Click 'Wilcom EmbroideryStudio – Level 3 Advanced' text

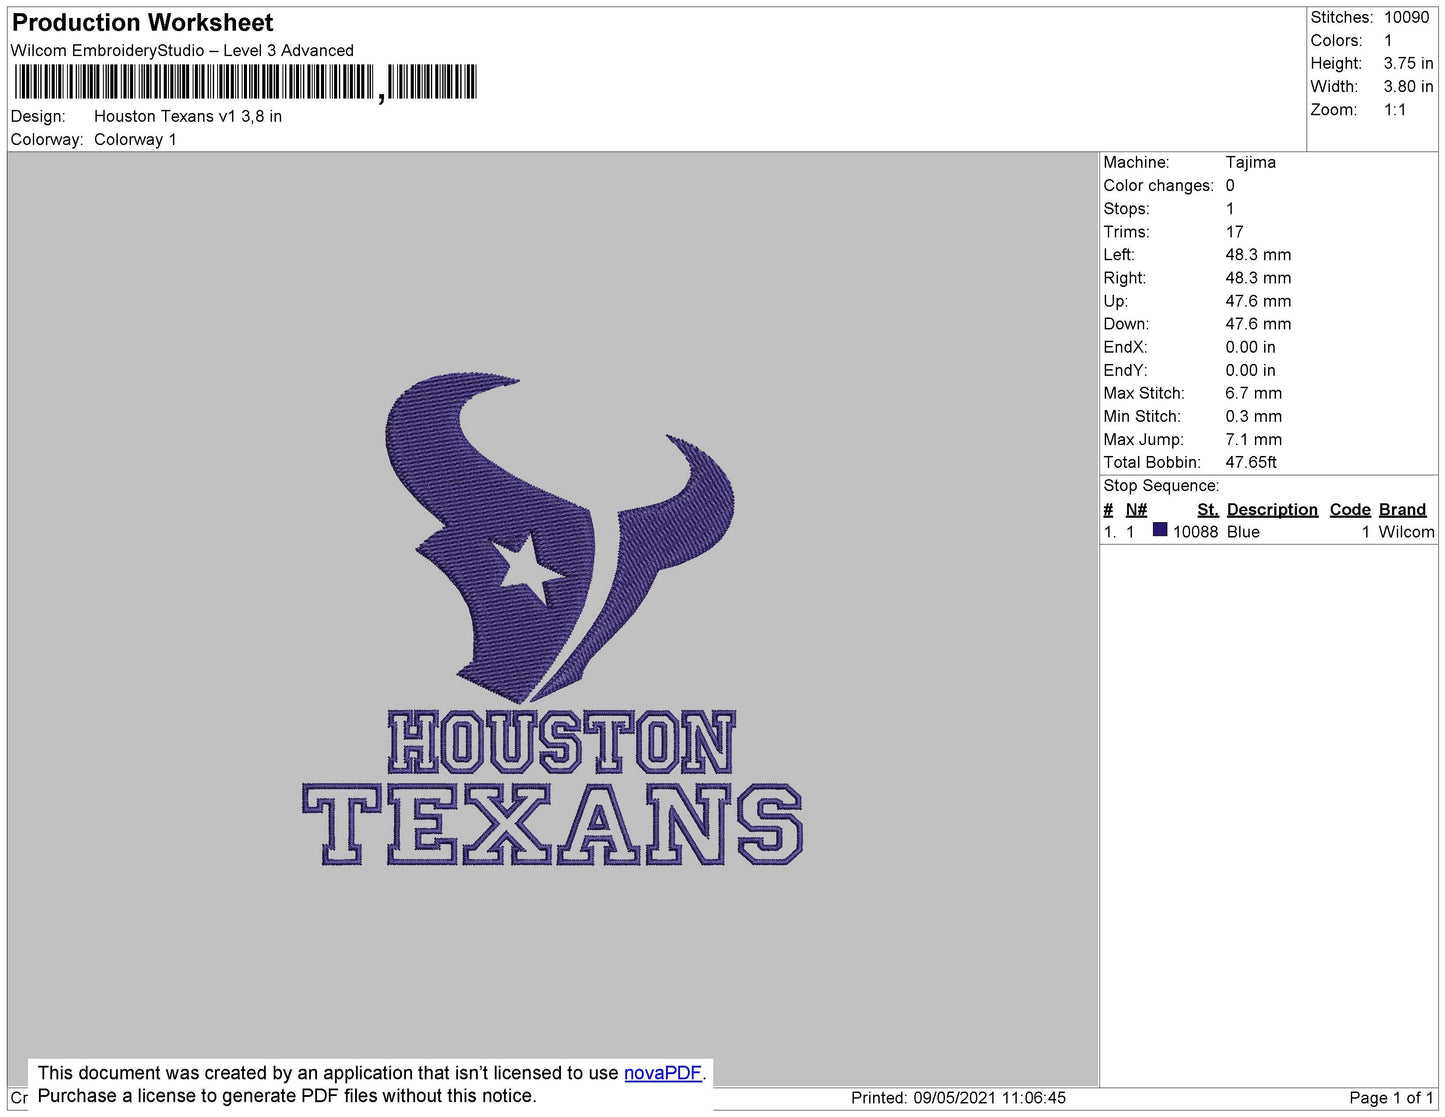tap(182, 51)
